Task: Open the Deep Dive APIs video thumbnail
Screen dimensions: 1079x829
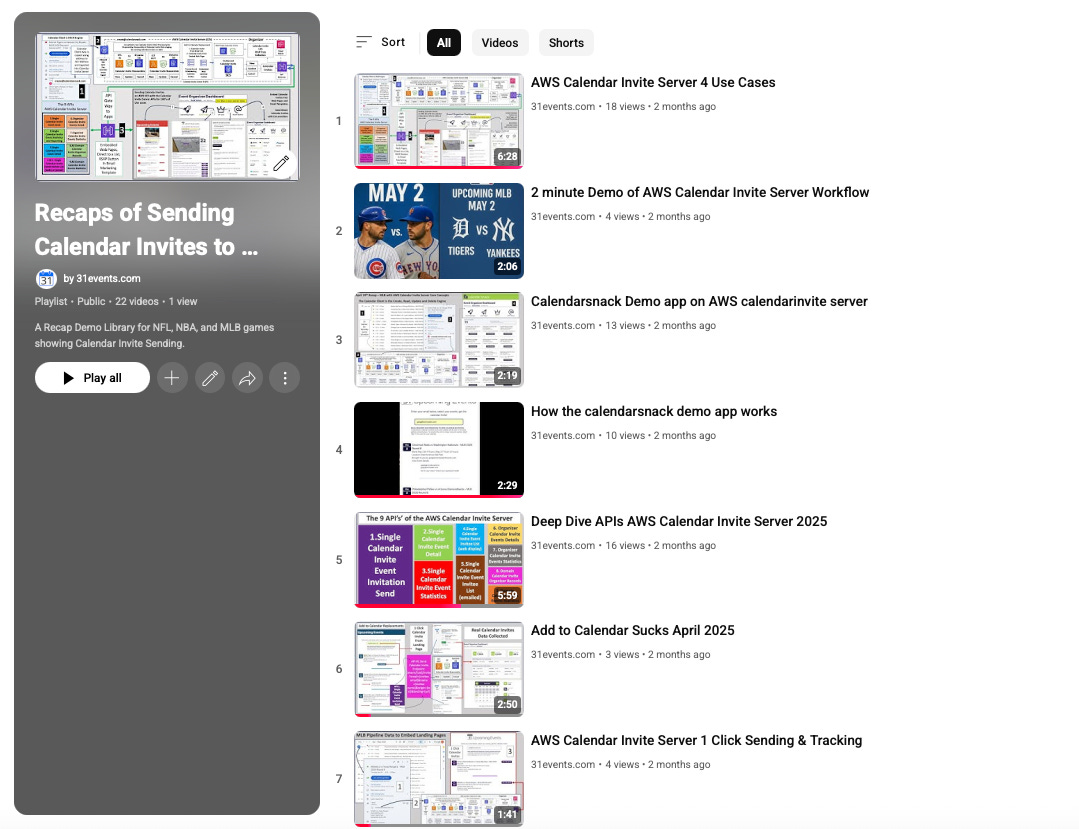Action: 439,559
